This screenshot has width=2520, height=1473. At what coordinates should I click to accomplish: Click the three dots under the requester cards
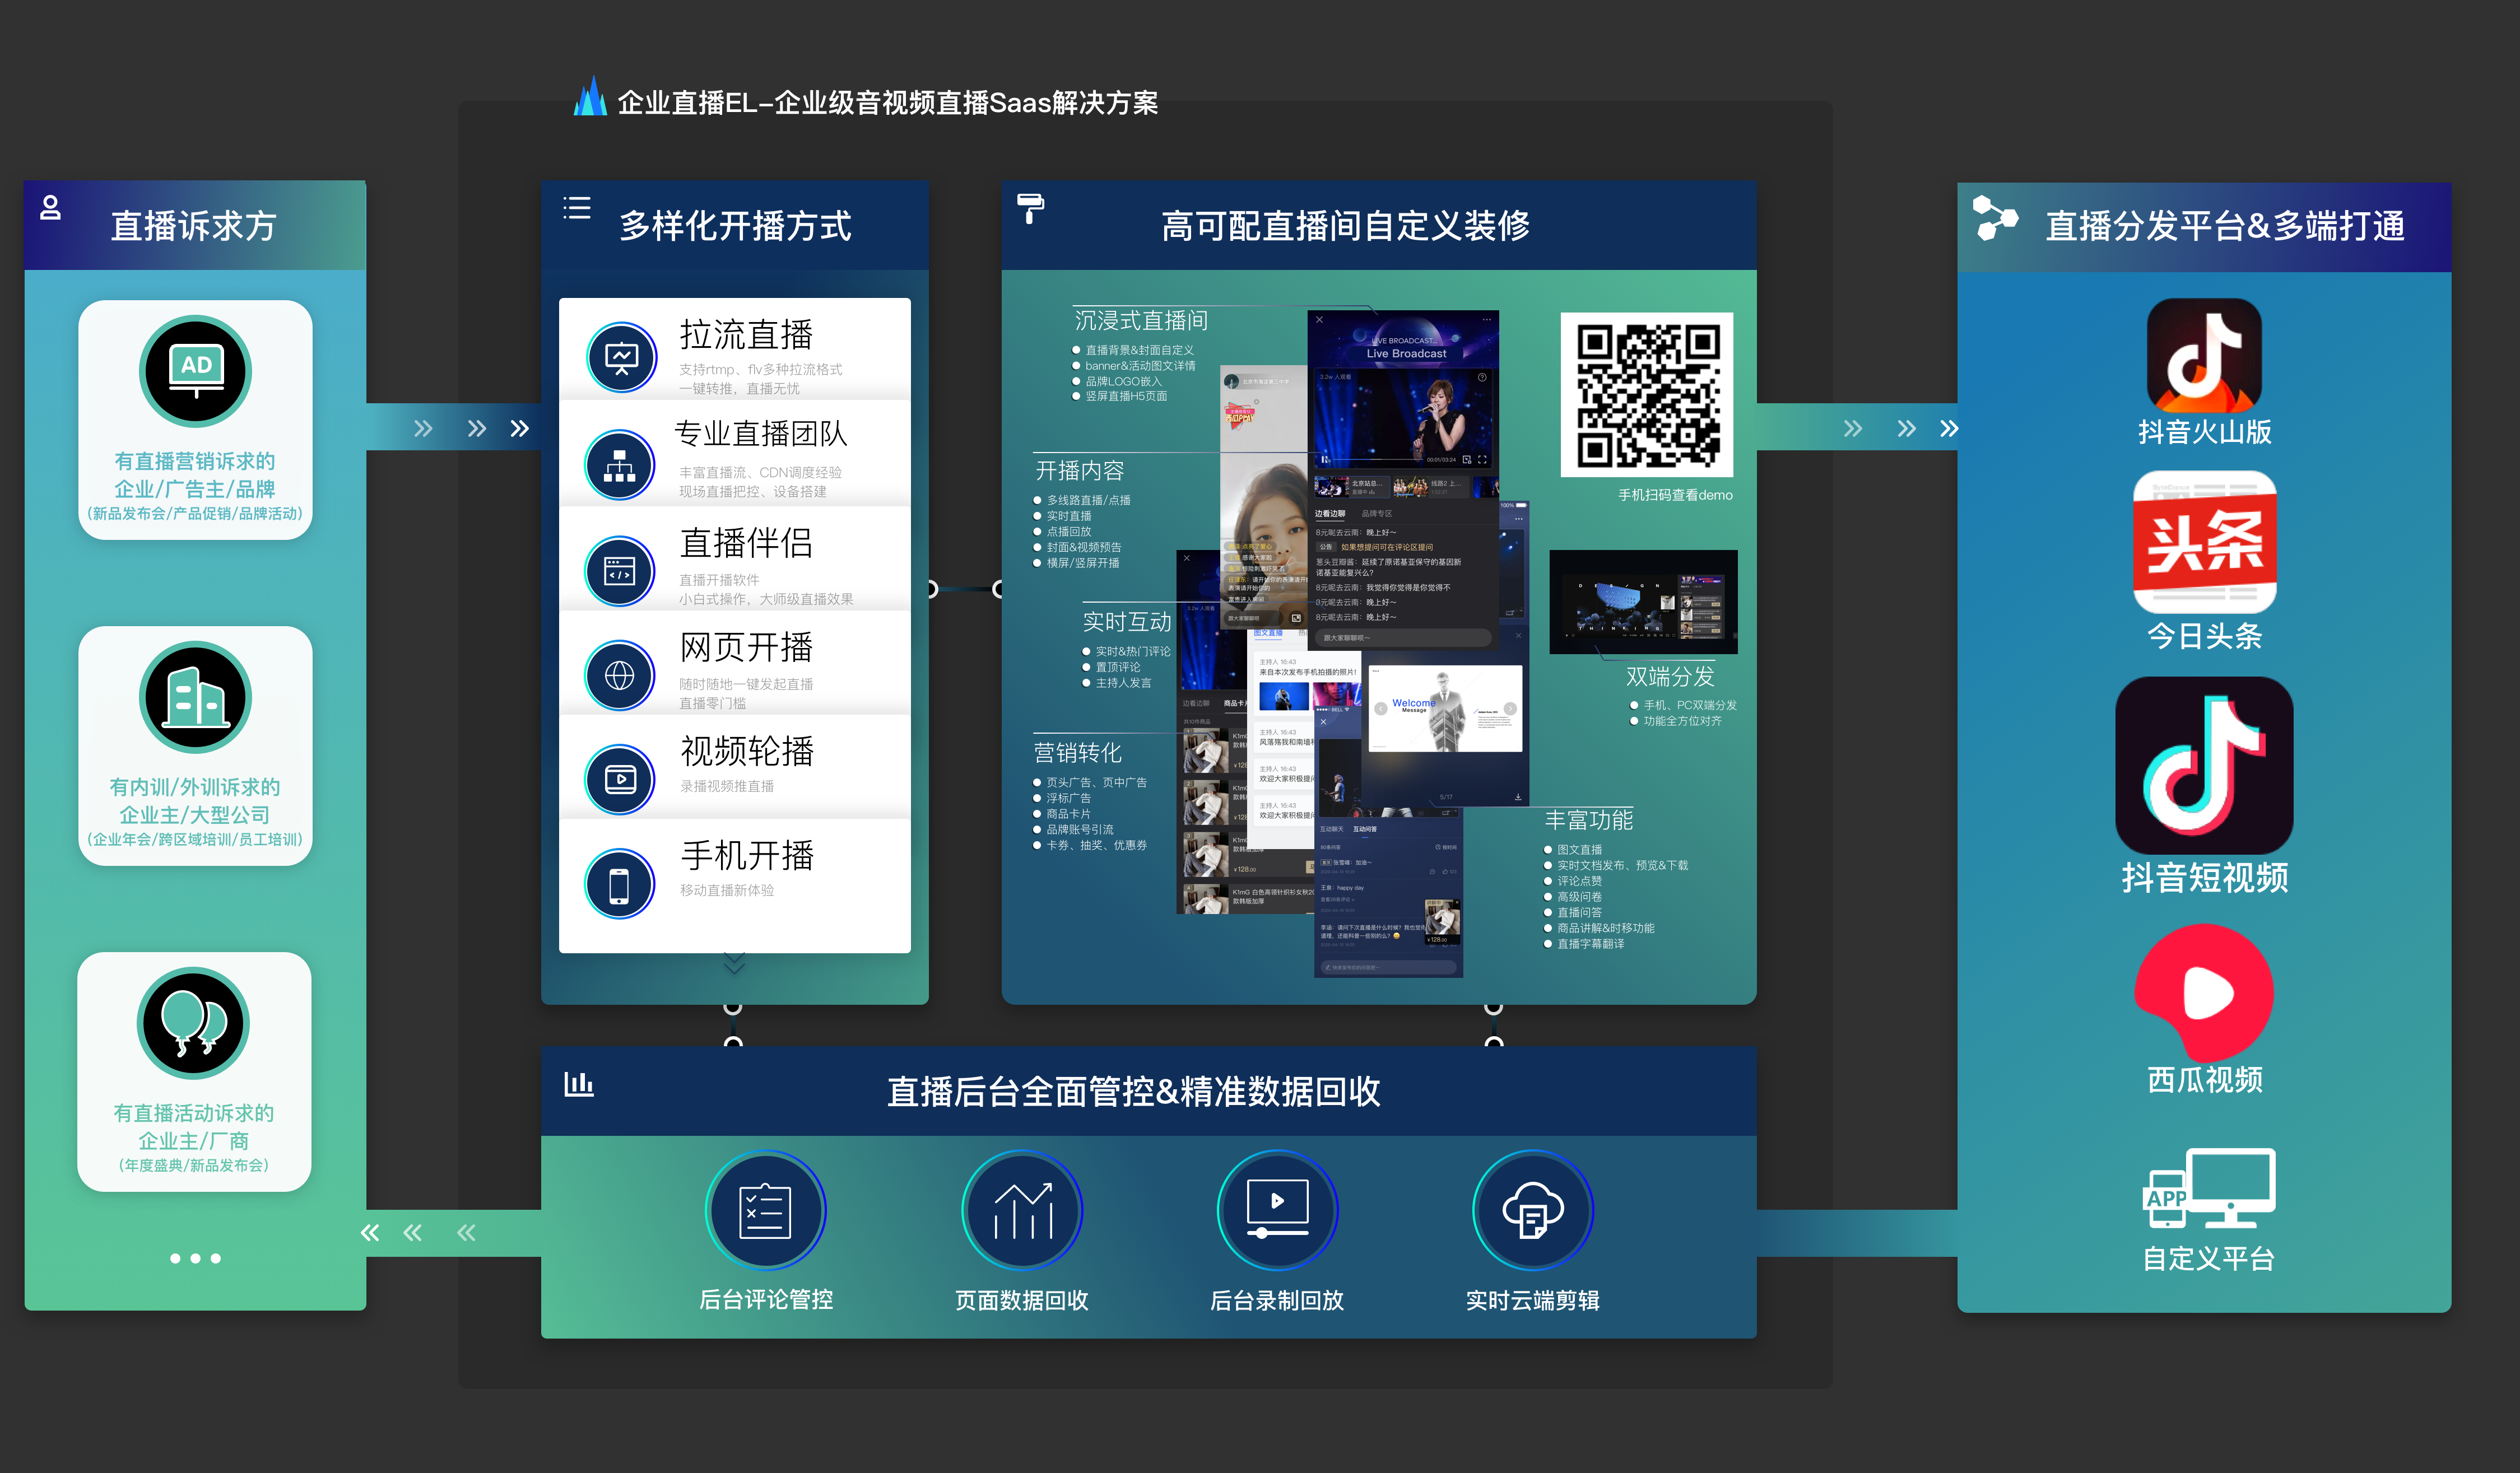[195, 1259]
